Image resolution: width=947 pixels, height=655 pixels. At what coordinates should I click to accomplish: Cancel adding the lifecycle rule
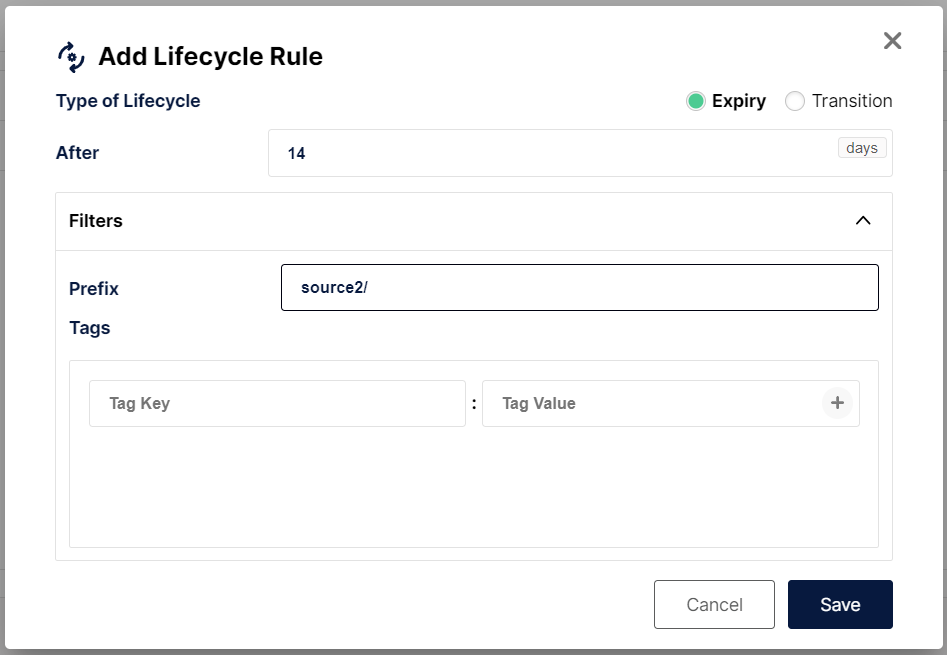(x=714, y=604)
